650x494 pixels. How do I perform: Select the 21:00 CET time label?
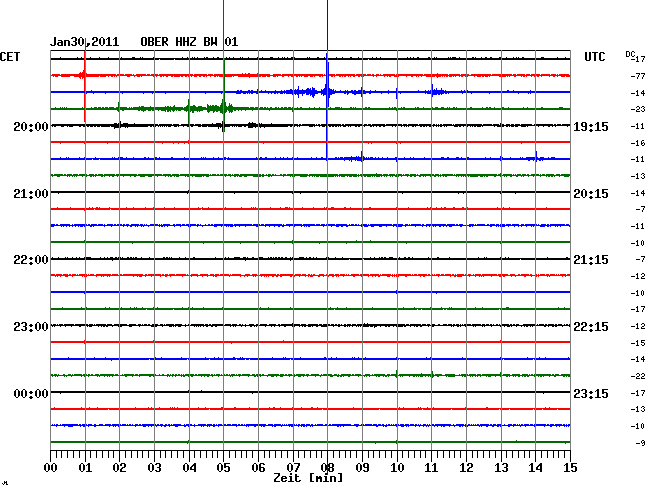pos(31,194)
